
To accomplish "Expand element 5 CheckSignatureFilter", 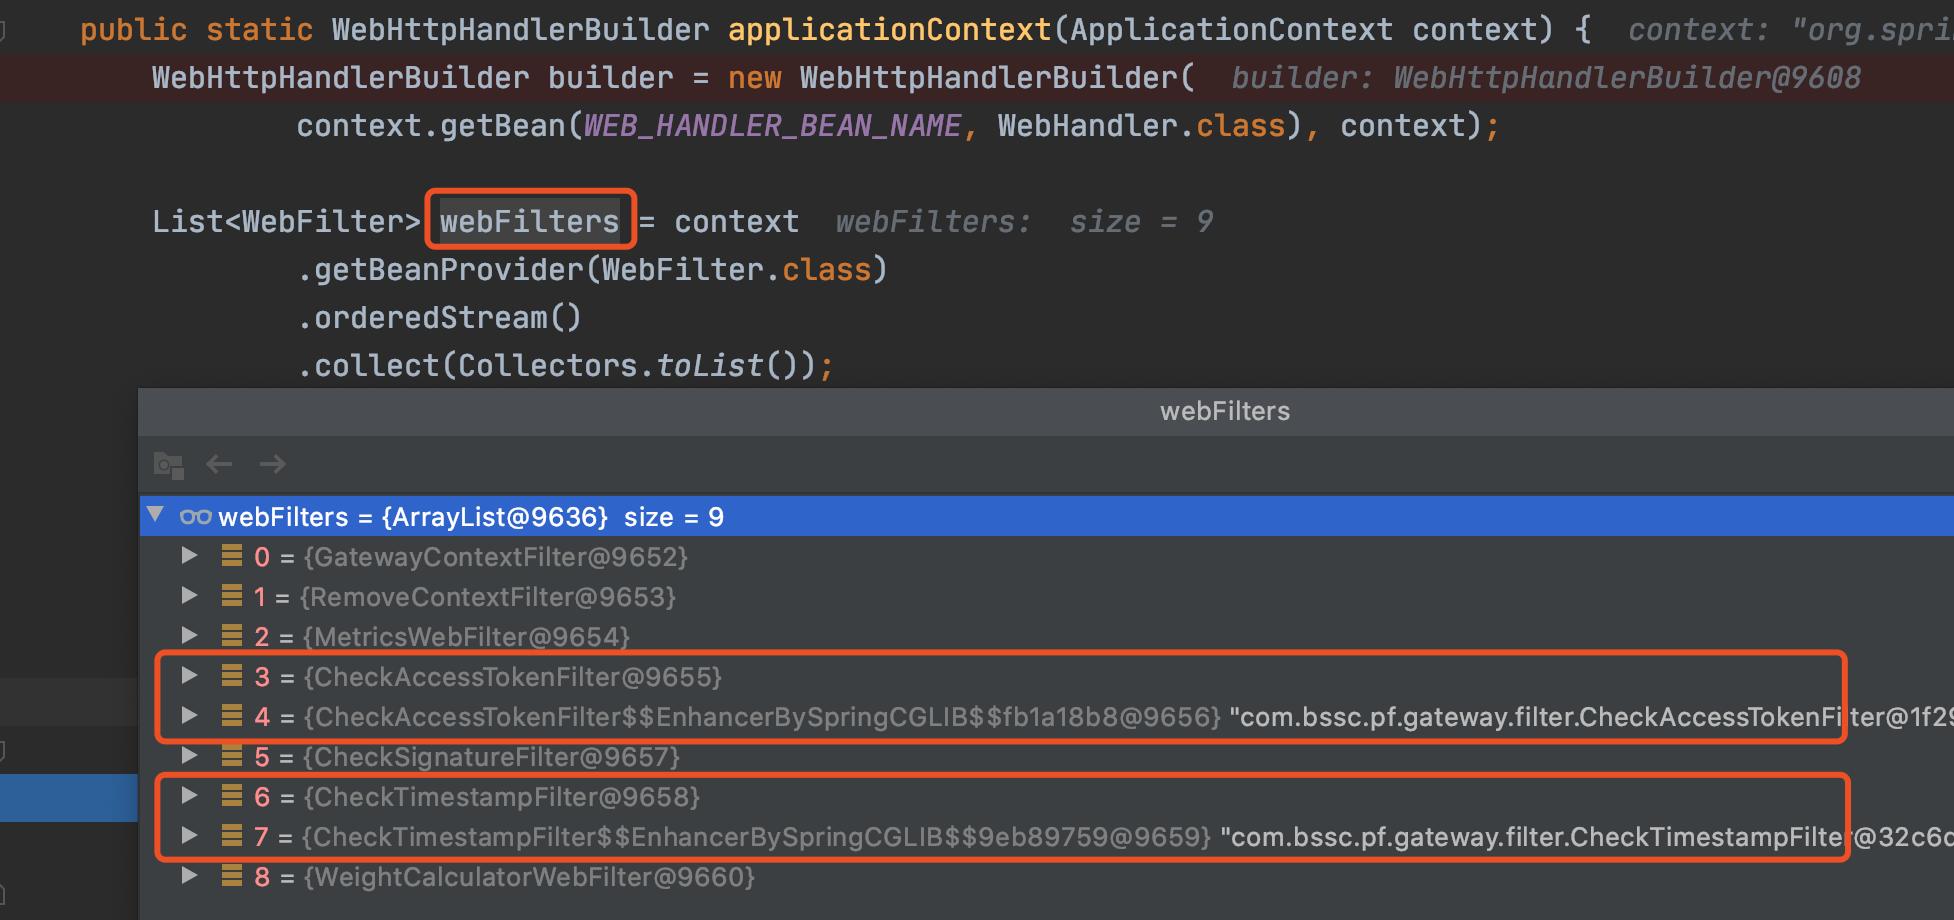I will click(x=189, y=756).
